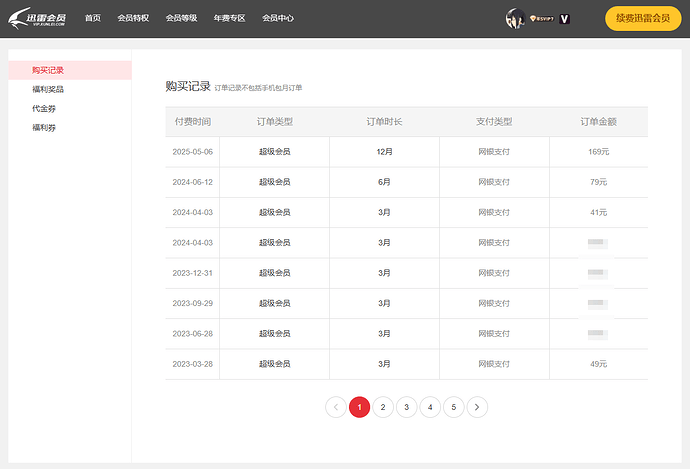
Task: Click 超级会员 in the 2023-09-29 row
Action: pos(275,304)
